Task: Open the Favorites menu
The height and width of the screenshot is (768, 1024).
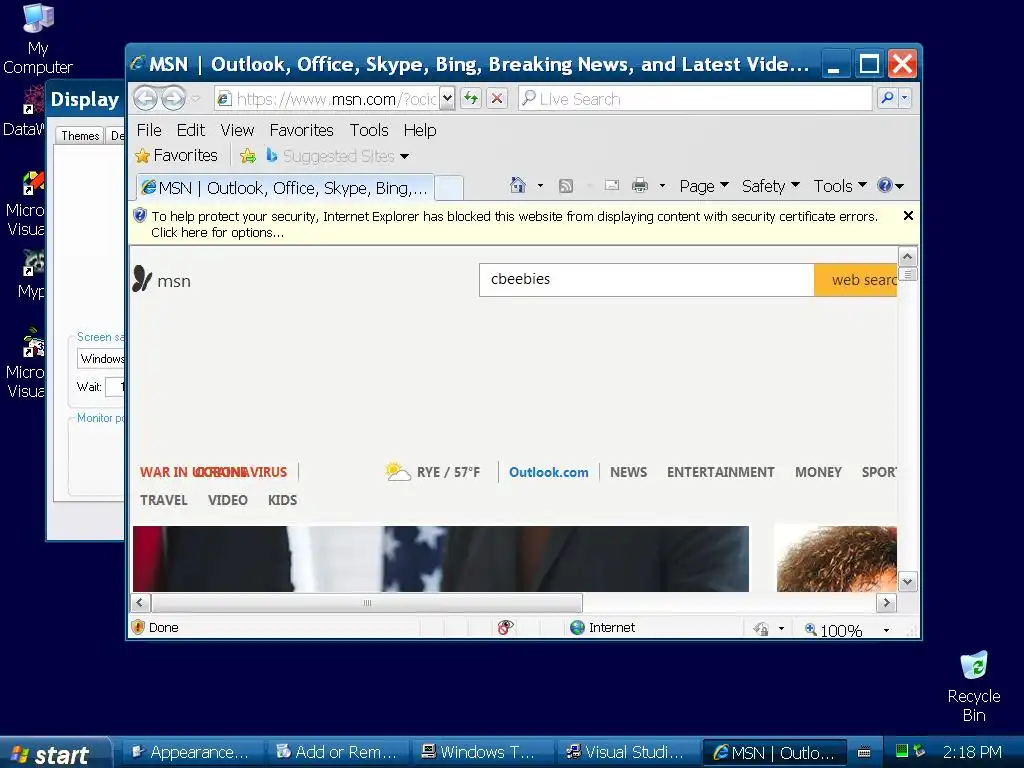Action: (x=301, y=130)
